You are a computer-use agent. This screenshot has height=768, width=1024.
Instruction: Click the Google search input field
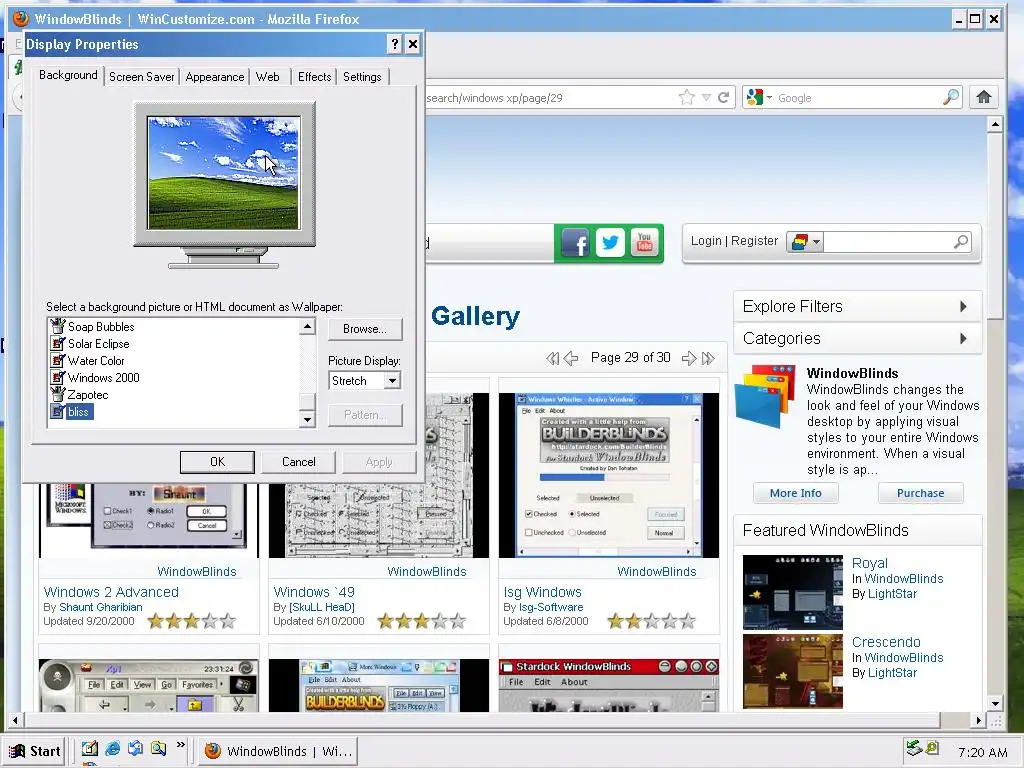coord(858,98)
